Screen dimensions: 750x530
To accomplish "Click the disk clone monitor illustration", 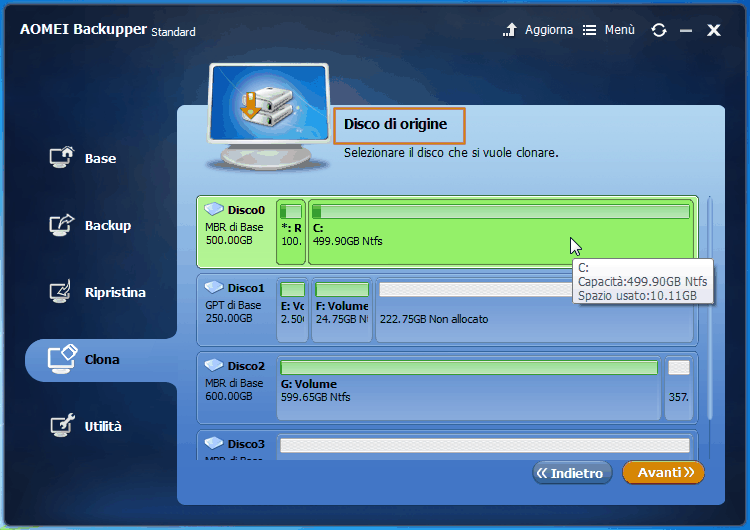I will pyautogui.click(x=268, y=116).
